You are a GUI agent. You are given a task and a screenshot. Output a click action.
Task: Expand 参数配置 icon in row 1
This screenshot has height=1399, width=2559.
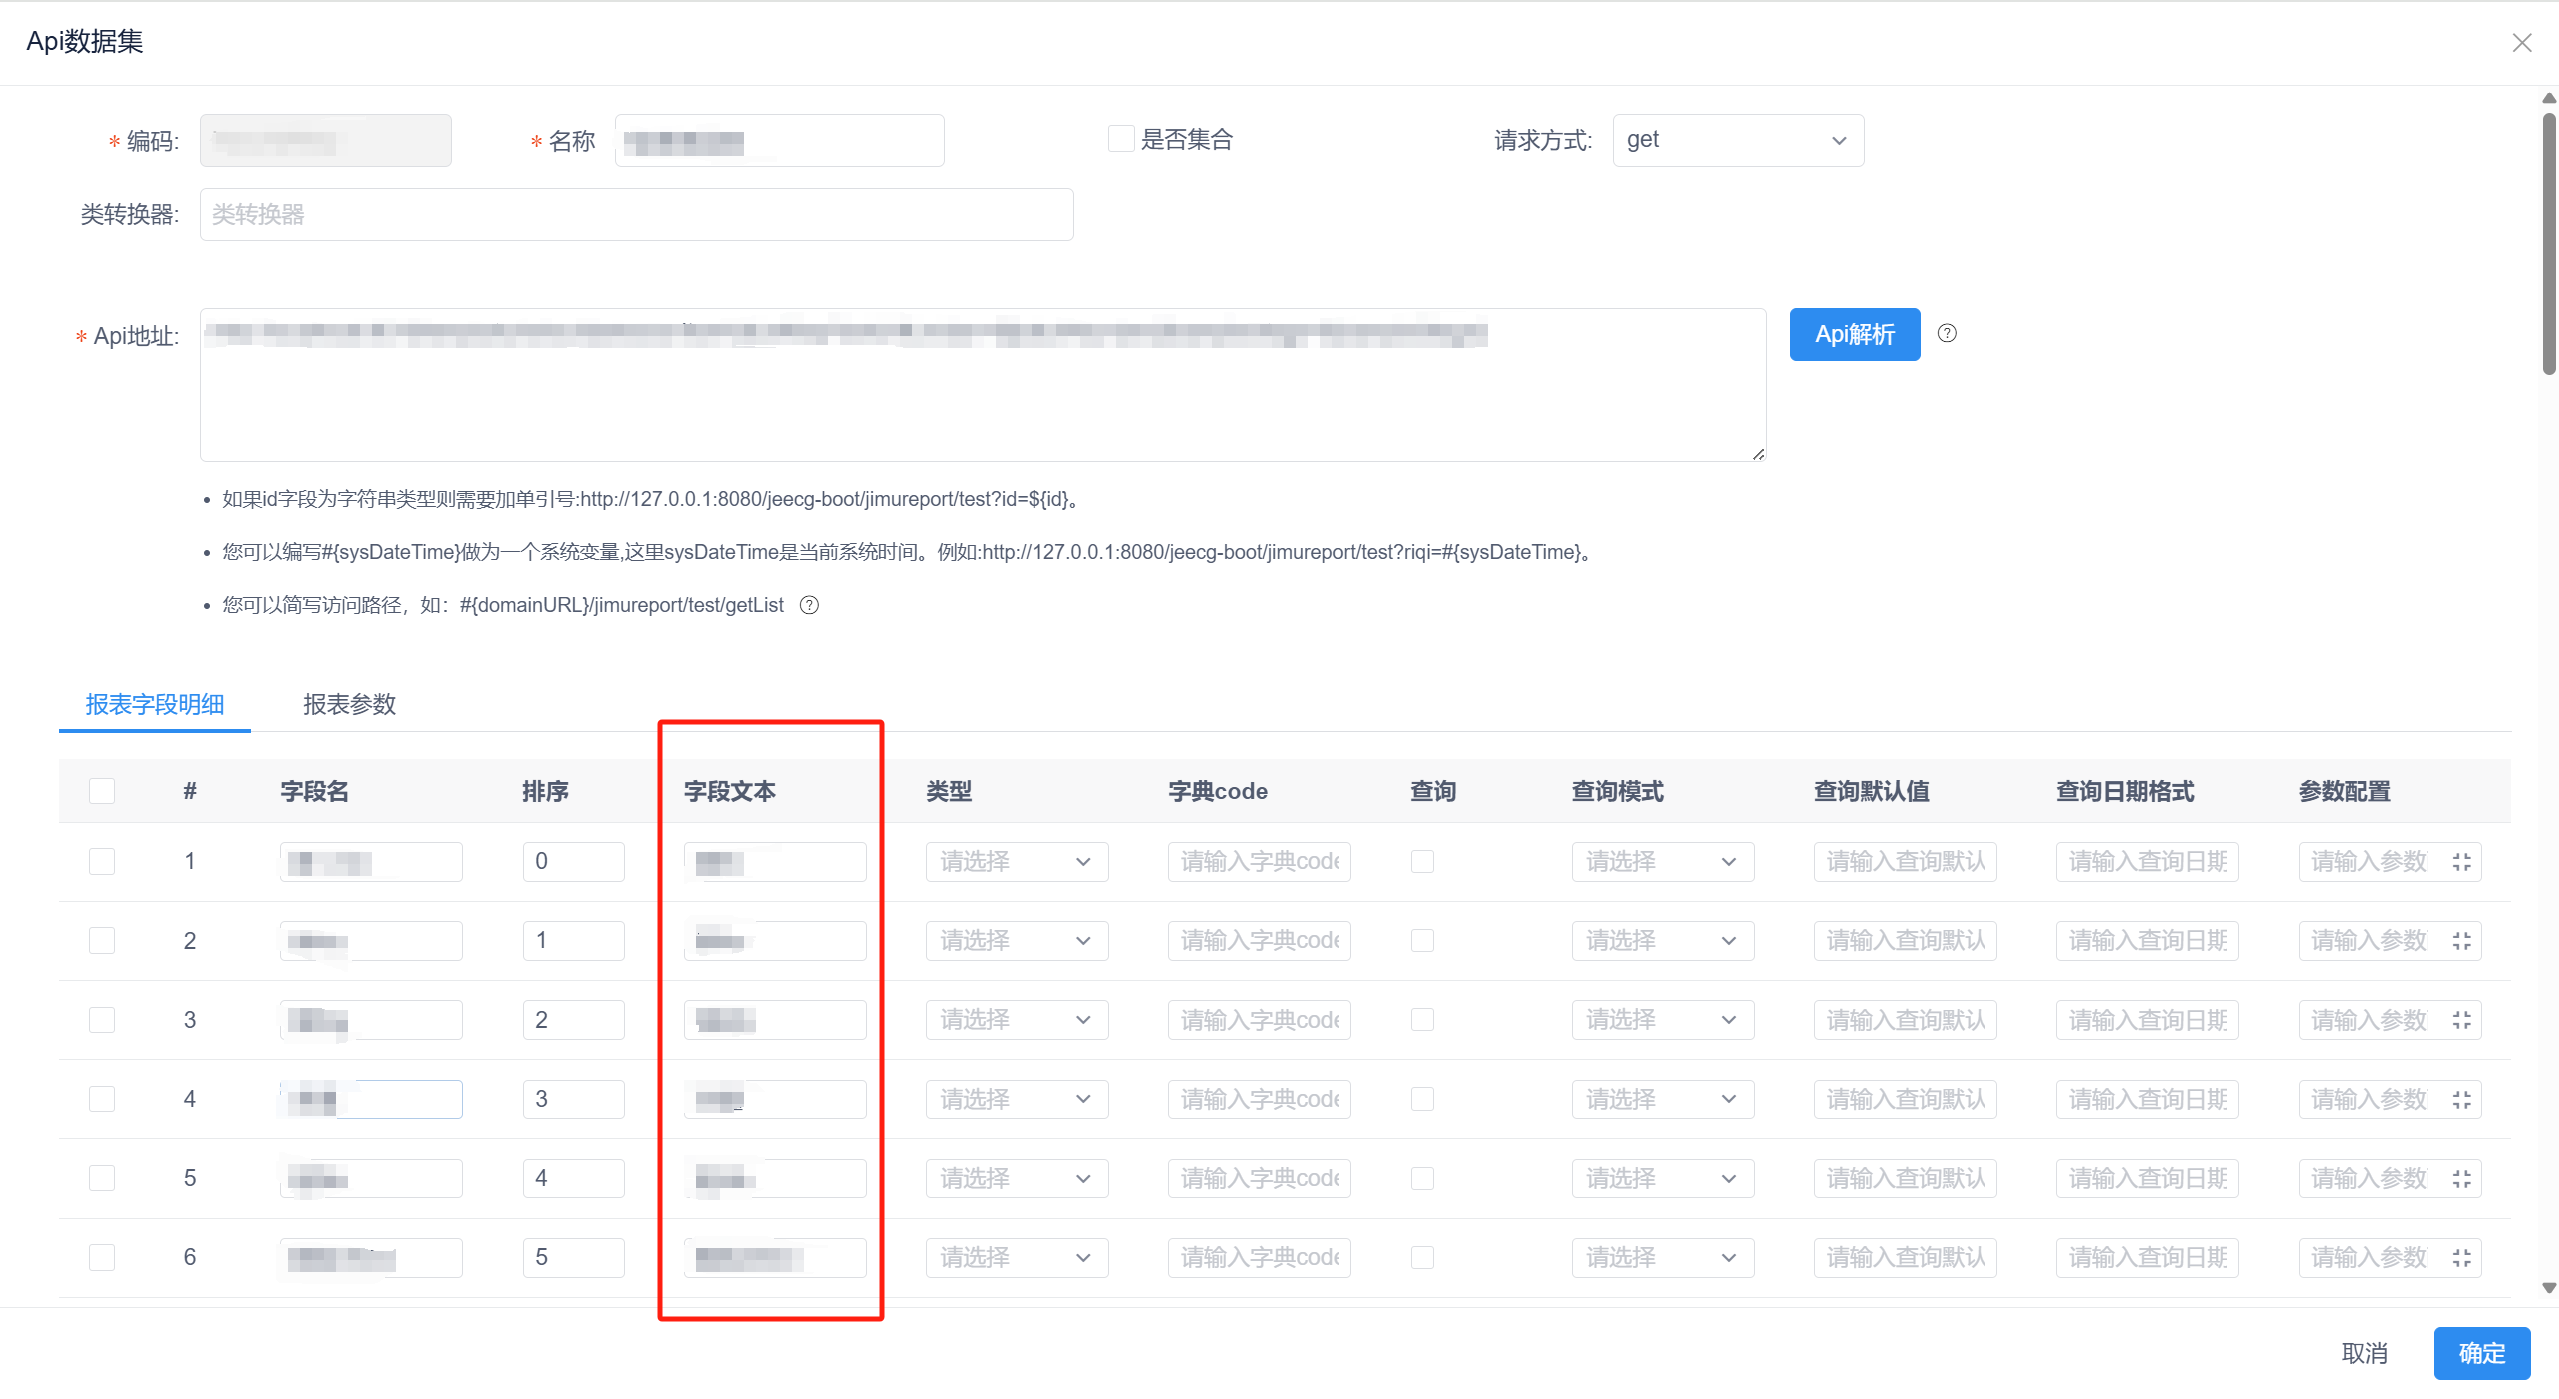point(2461,862)
